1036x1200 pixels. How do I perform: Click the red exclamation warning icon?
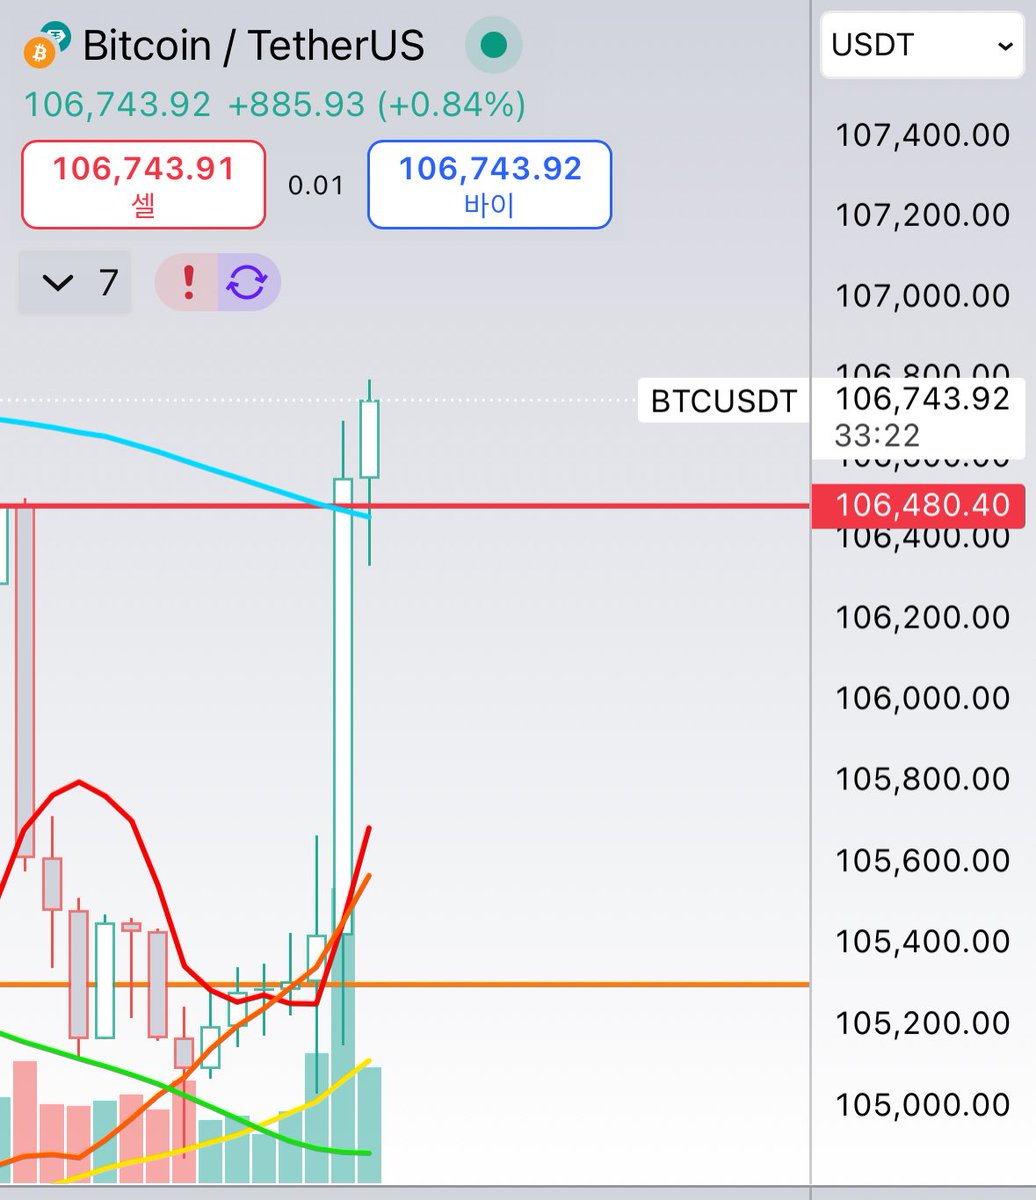[x=187, y=283]
